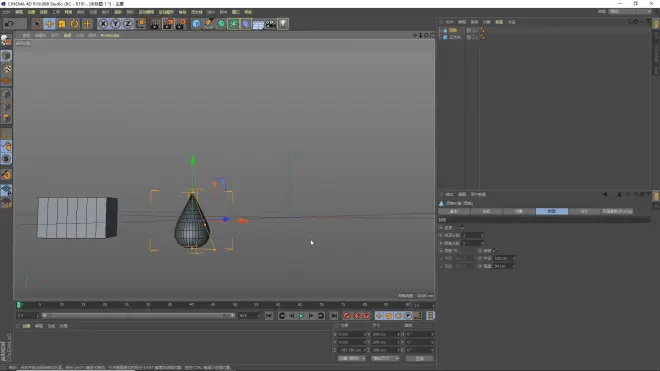Toggle the Z axis lock
Viewport: 660px width, 371px height.
click(128, 24)
